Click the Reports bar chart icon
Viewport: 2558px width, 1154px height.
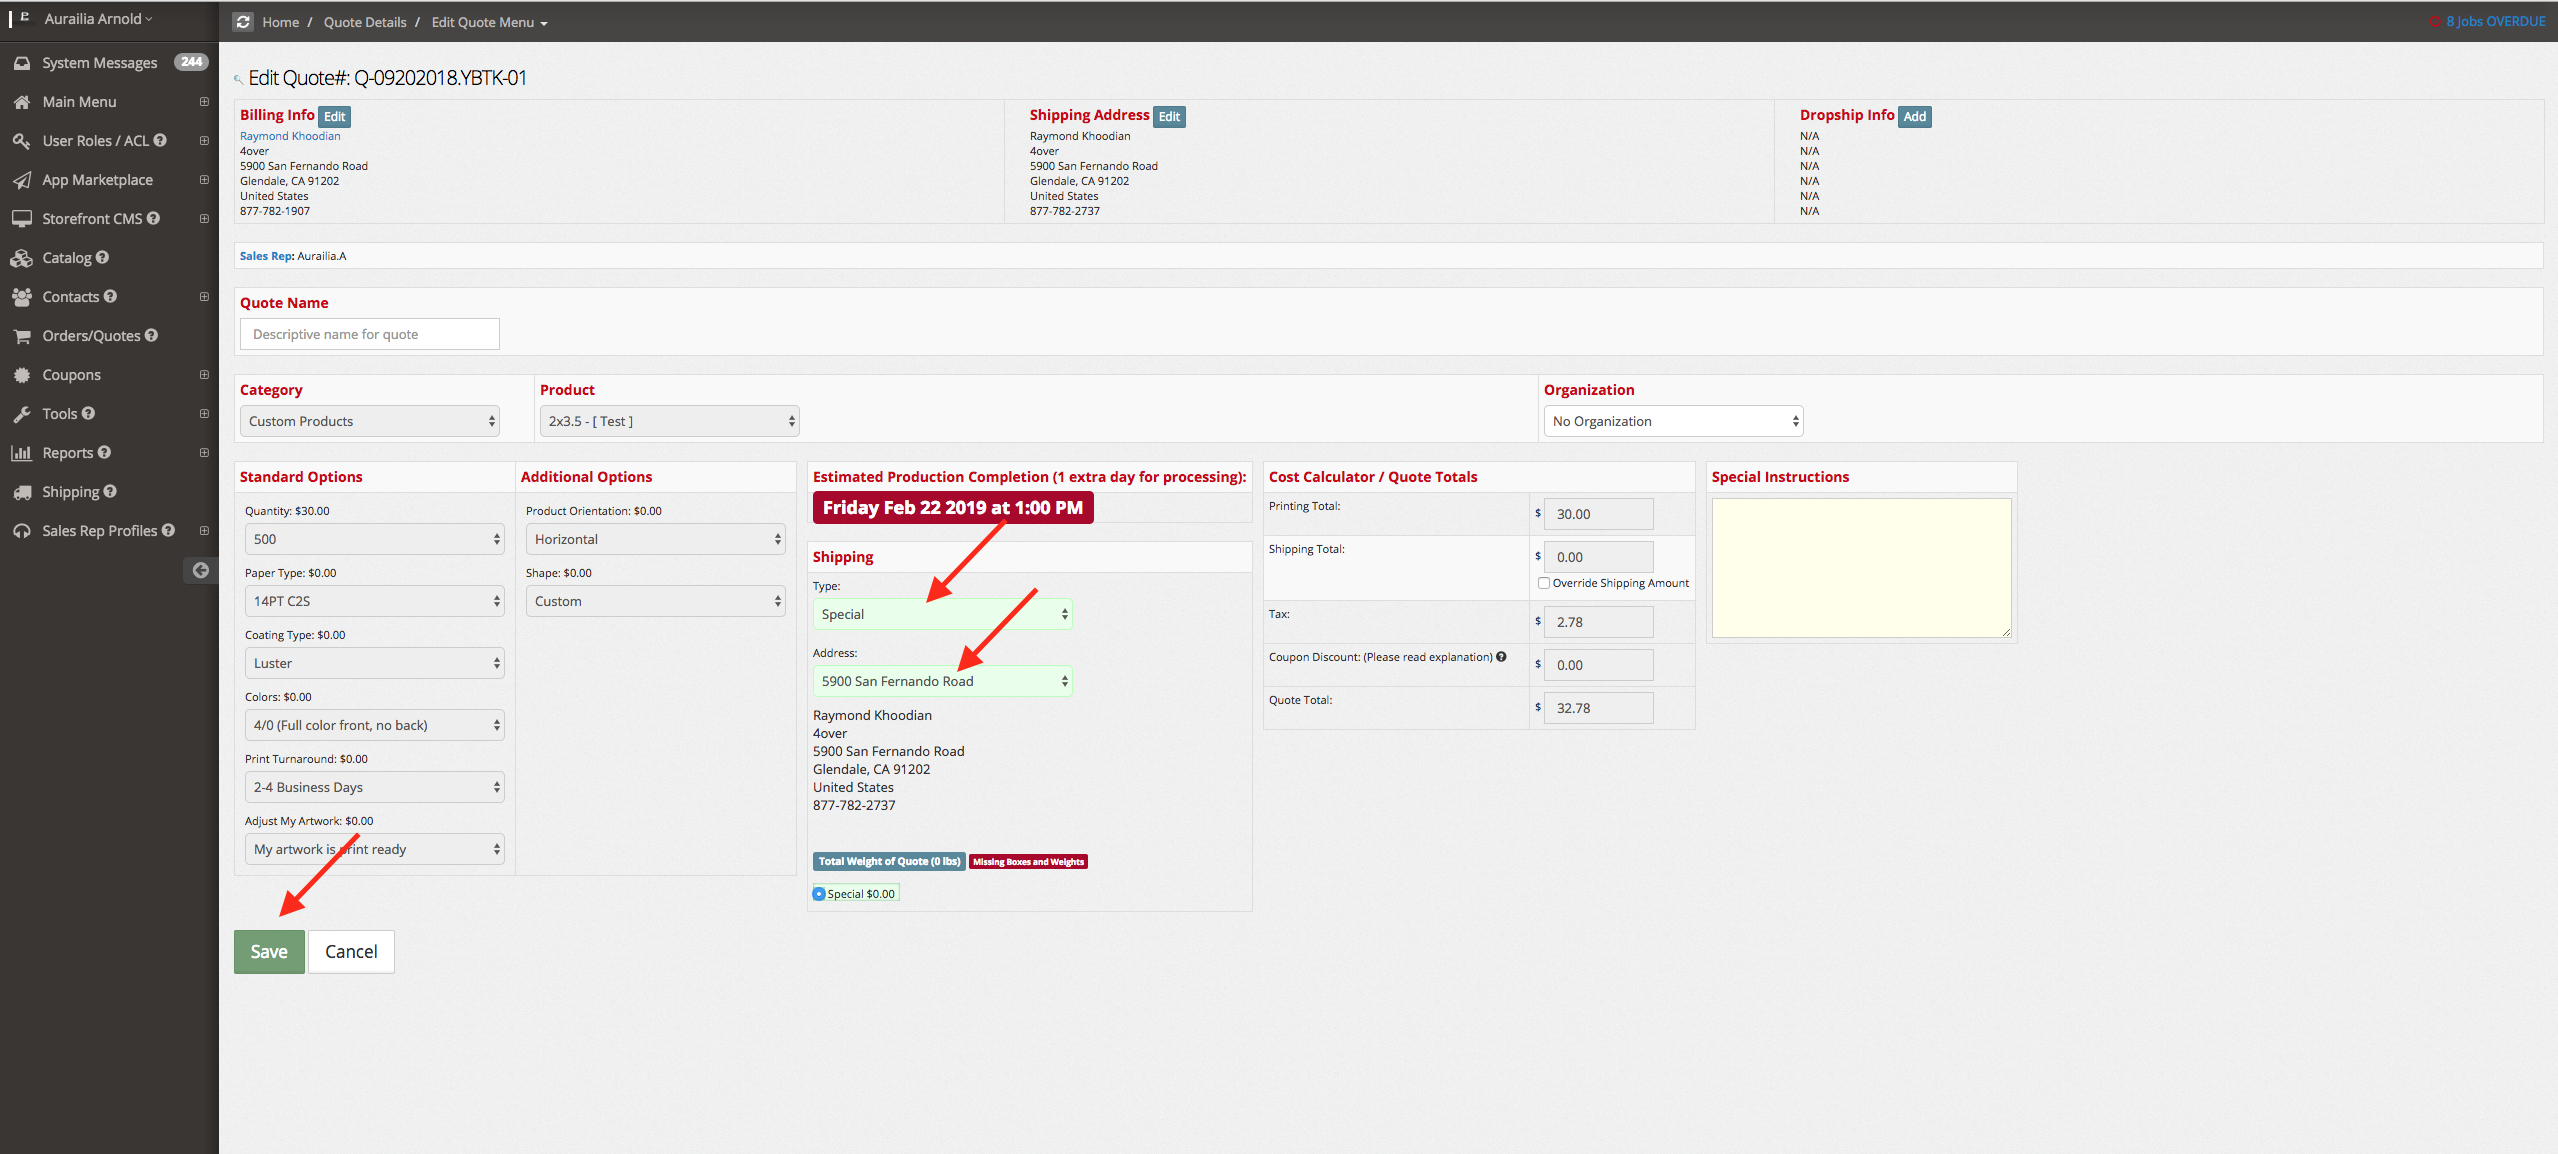[x=21, y=453]
